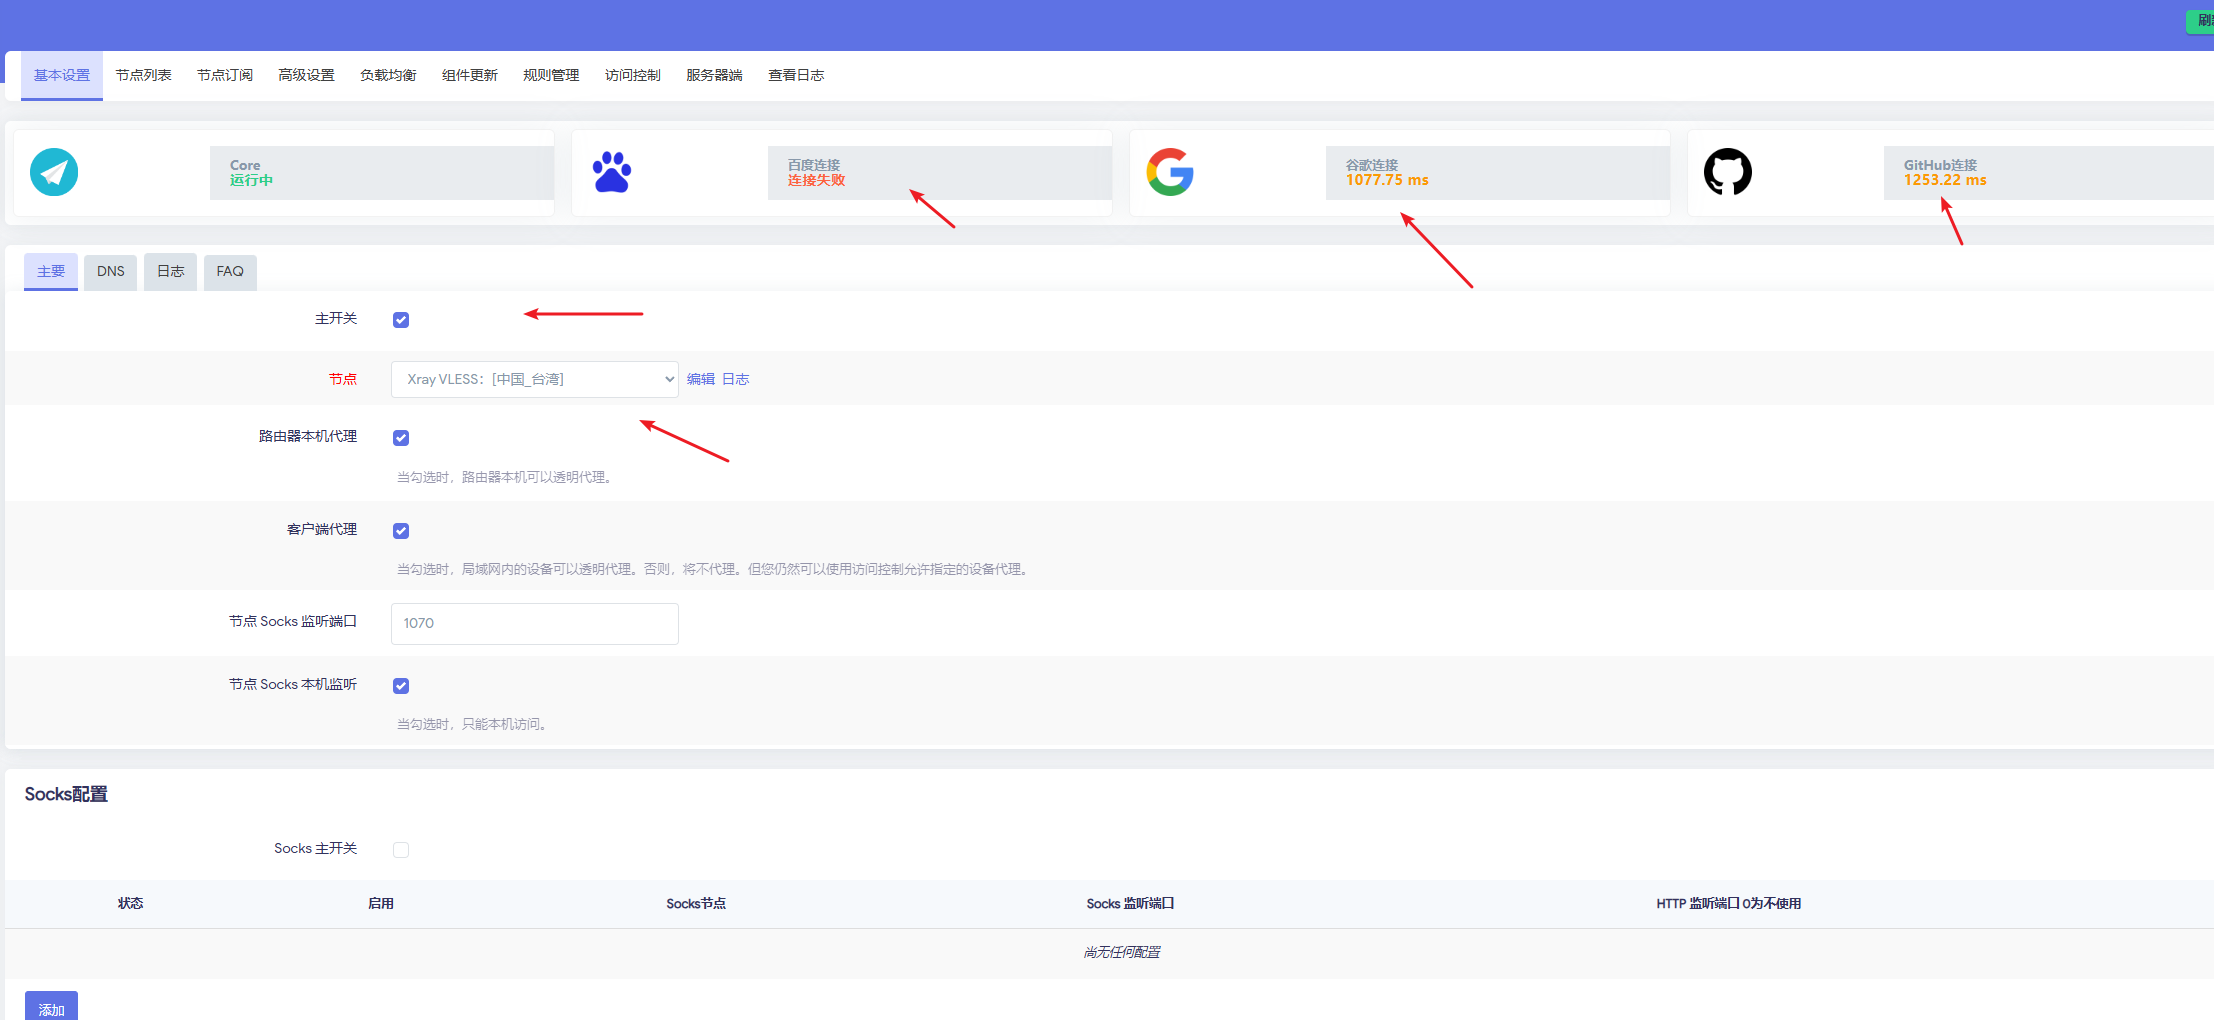Click the GitHub octocat icon

coord(1727,172)
